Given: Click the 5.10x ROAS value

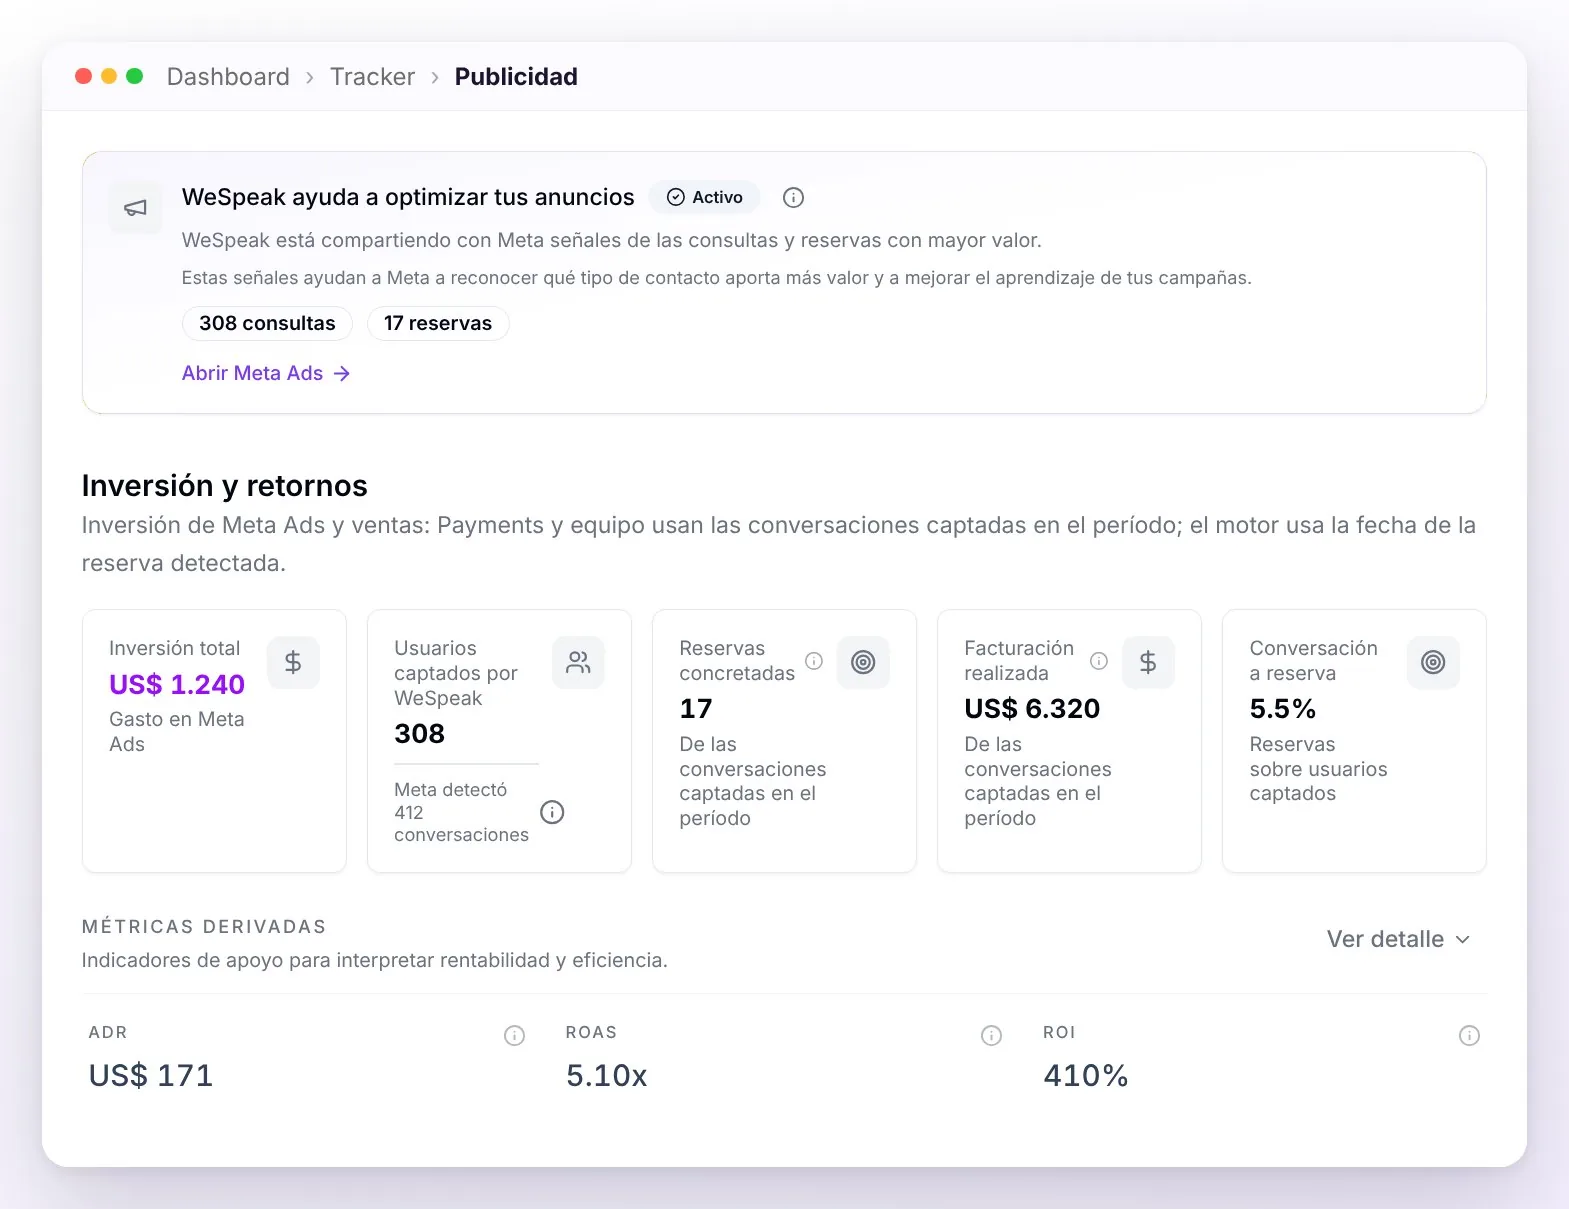Looking at the screenshot, I should (607, 1075).
